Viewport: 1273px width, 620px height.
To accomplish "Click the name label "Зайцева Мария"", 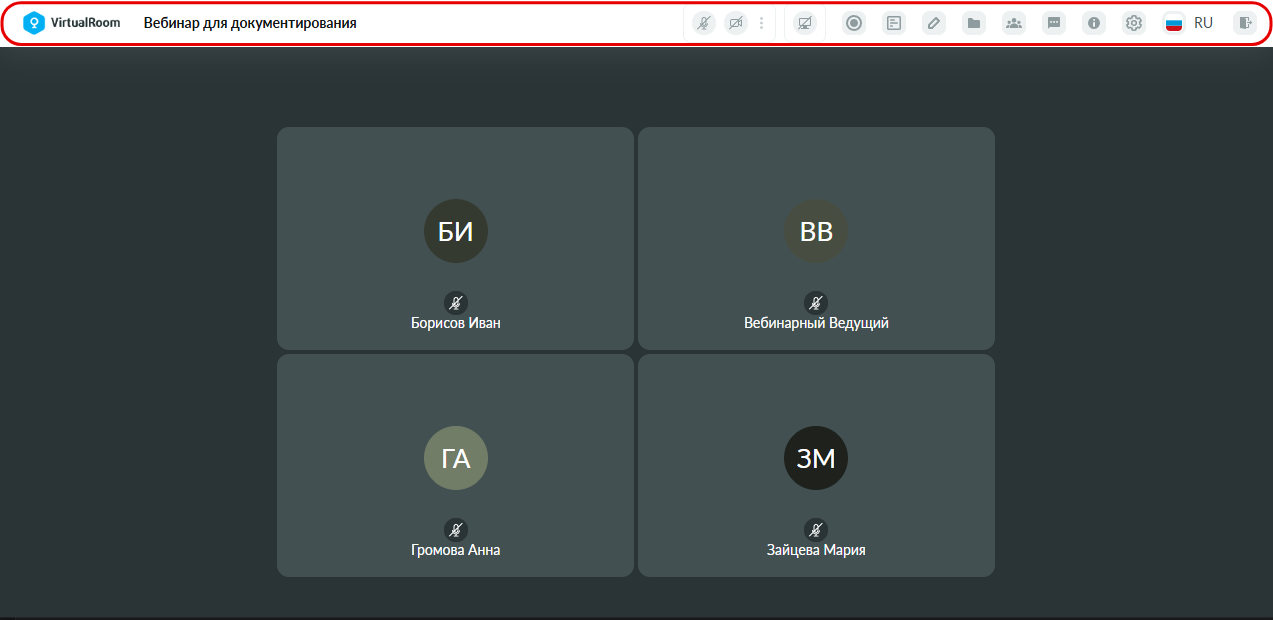I will coord(816,551).
